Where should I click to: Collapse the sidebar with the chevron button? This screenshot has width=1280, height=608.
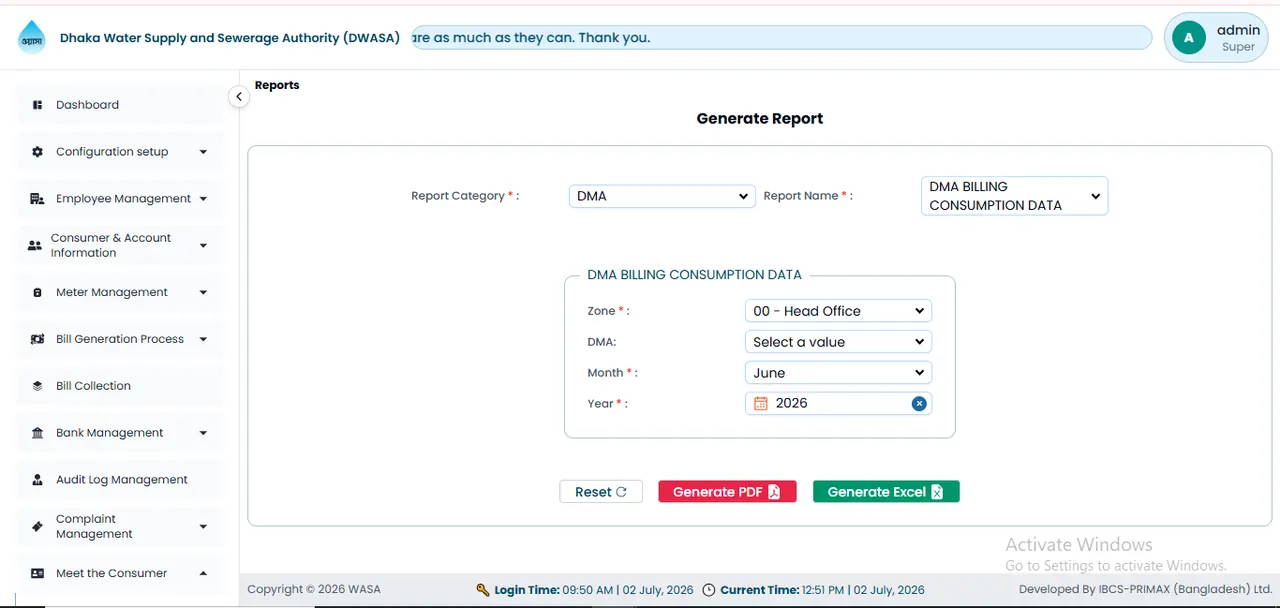[x=238, y=97]
